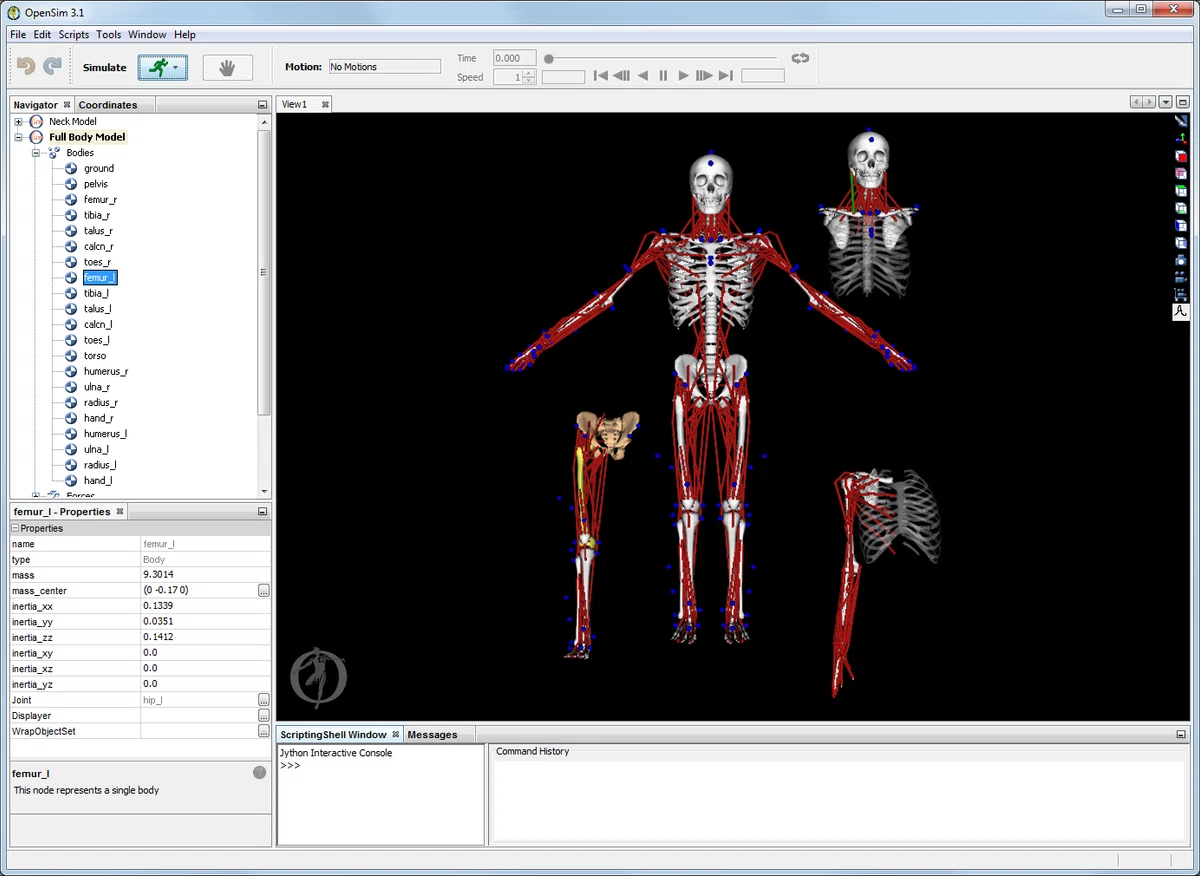
Task: Expand the Neck Model tree node
Action: click(18, 121)
